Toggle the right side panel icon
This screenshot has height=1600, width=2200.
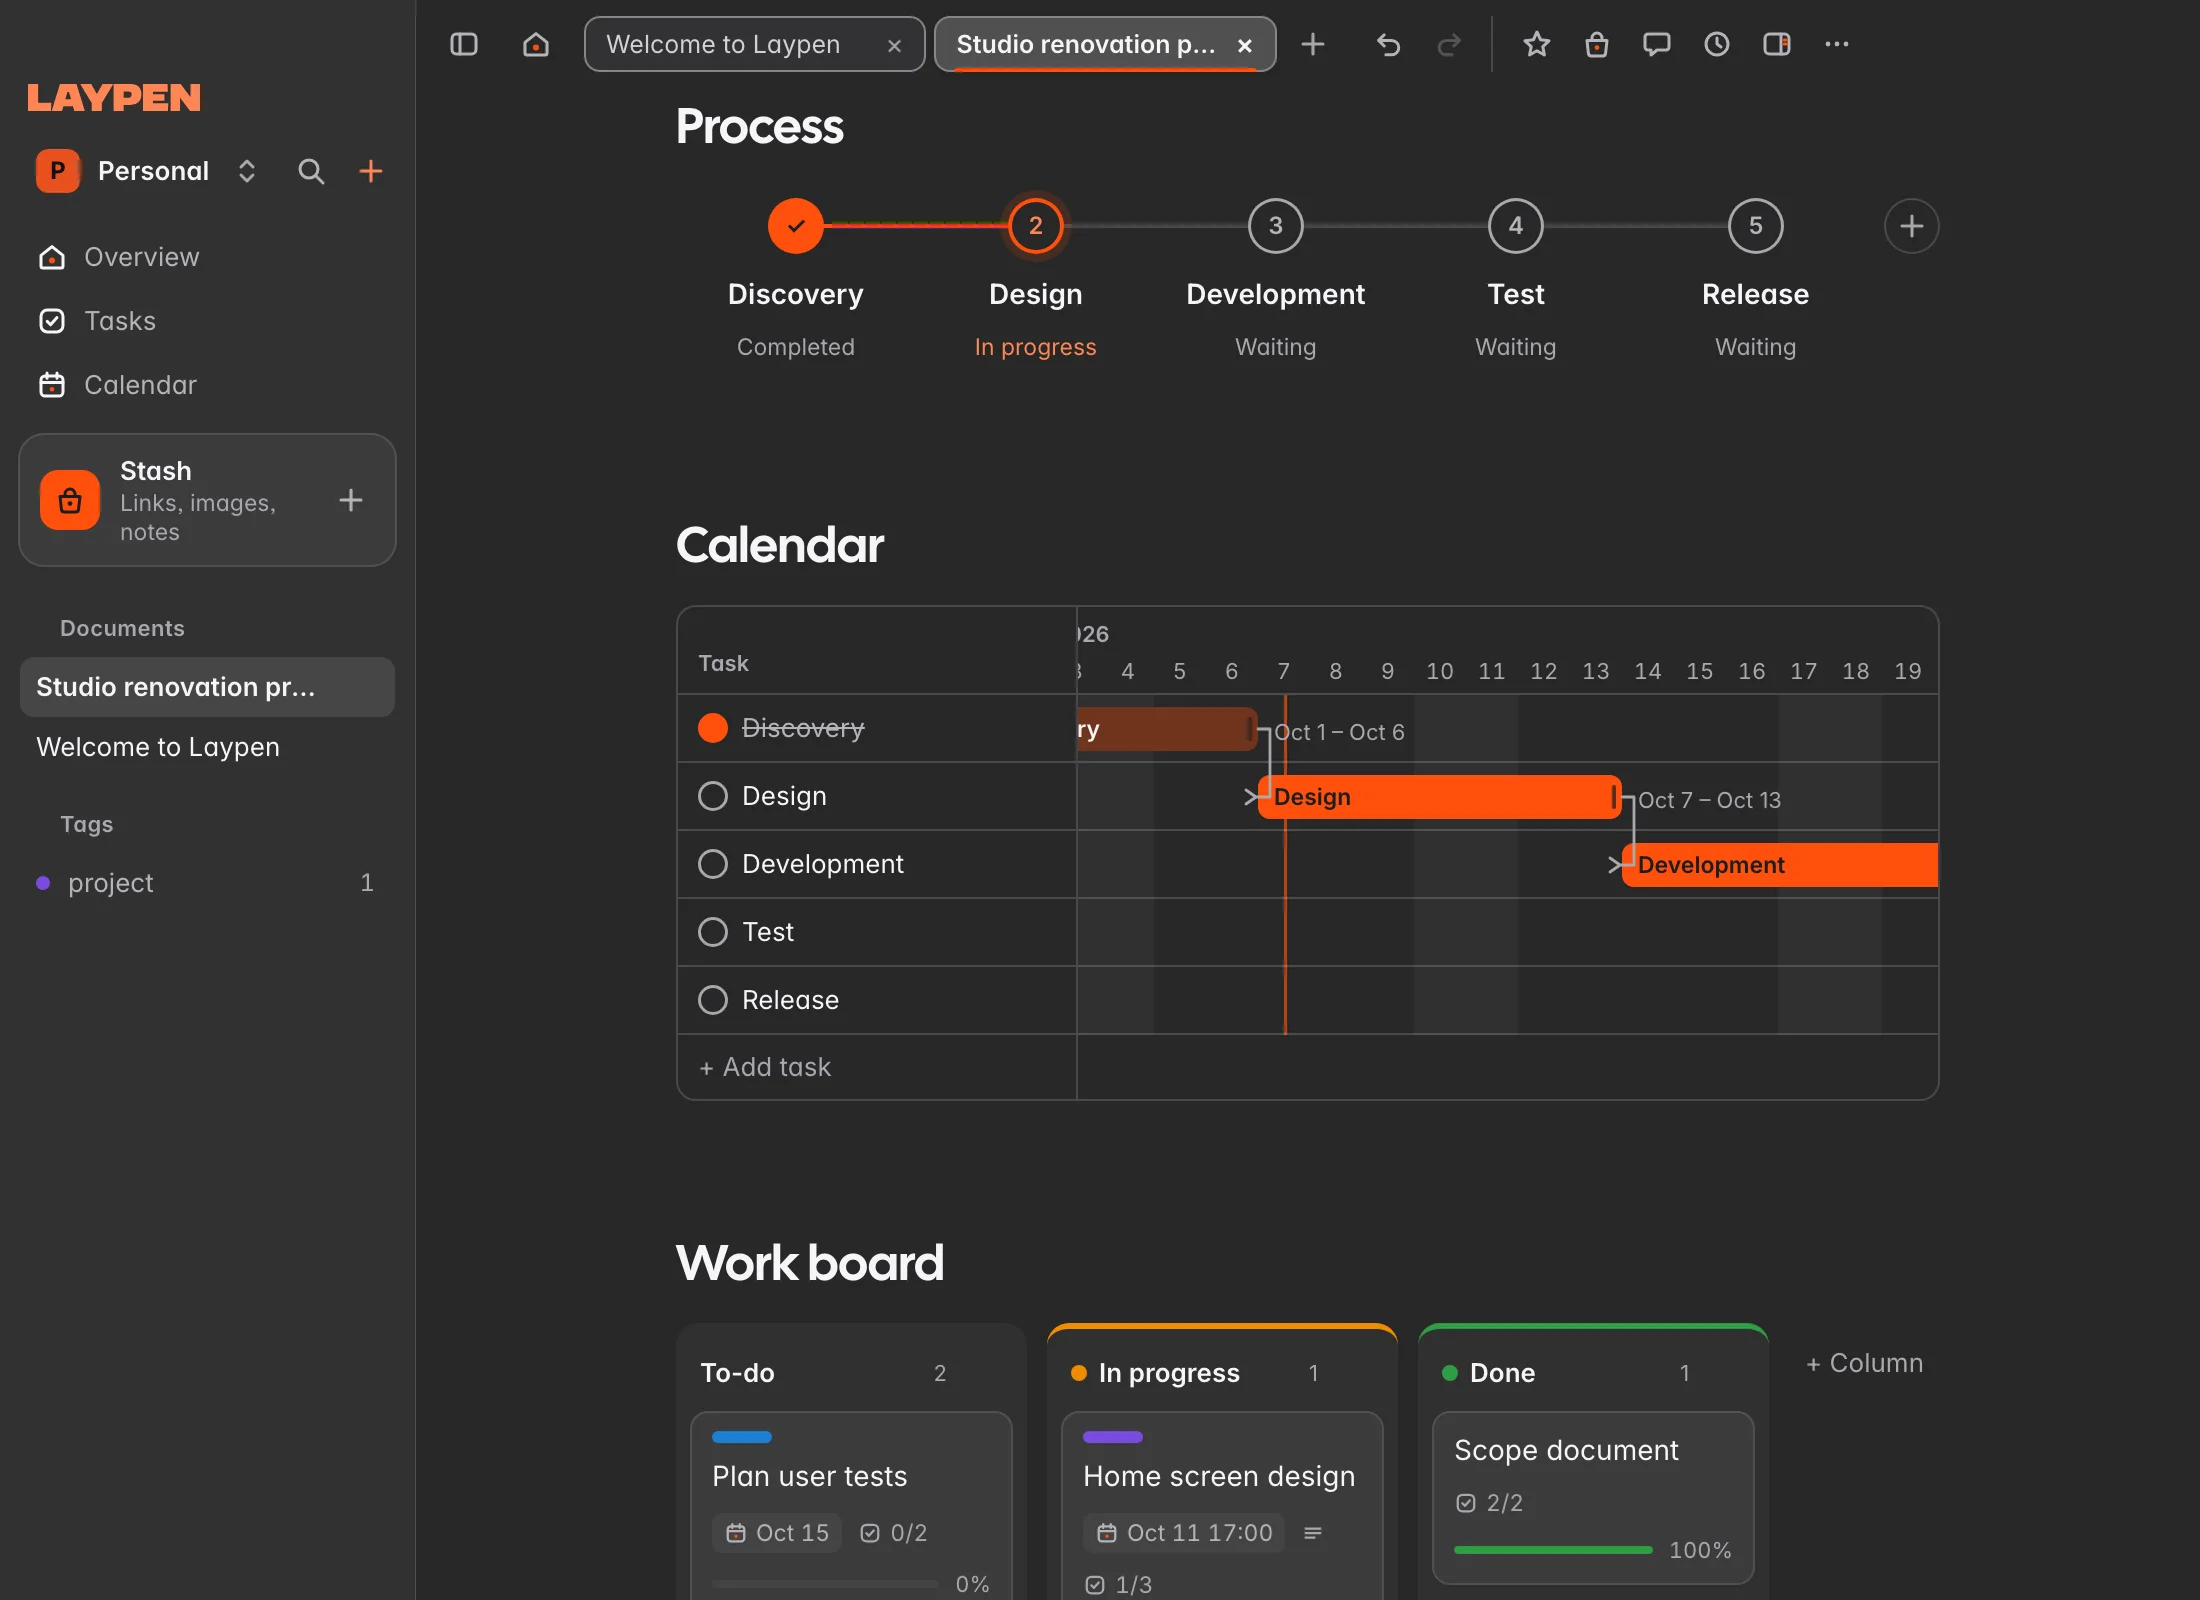coord(1777,44)
